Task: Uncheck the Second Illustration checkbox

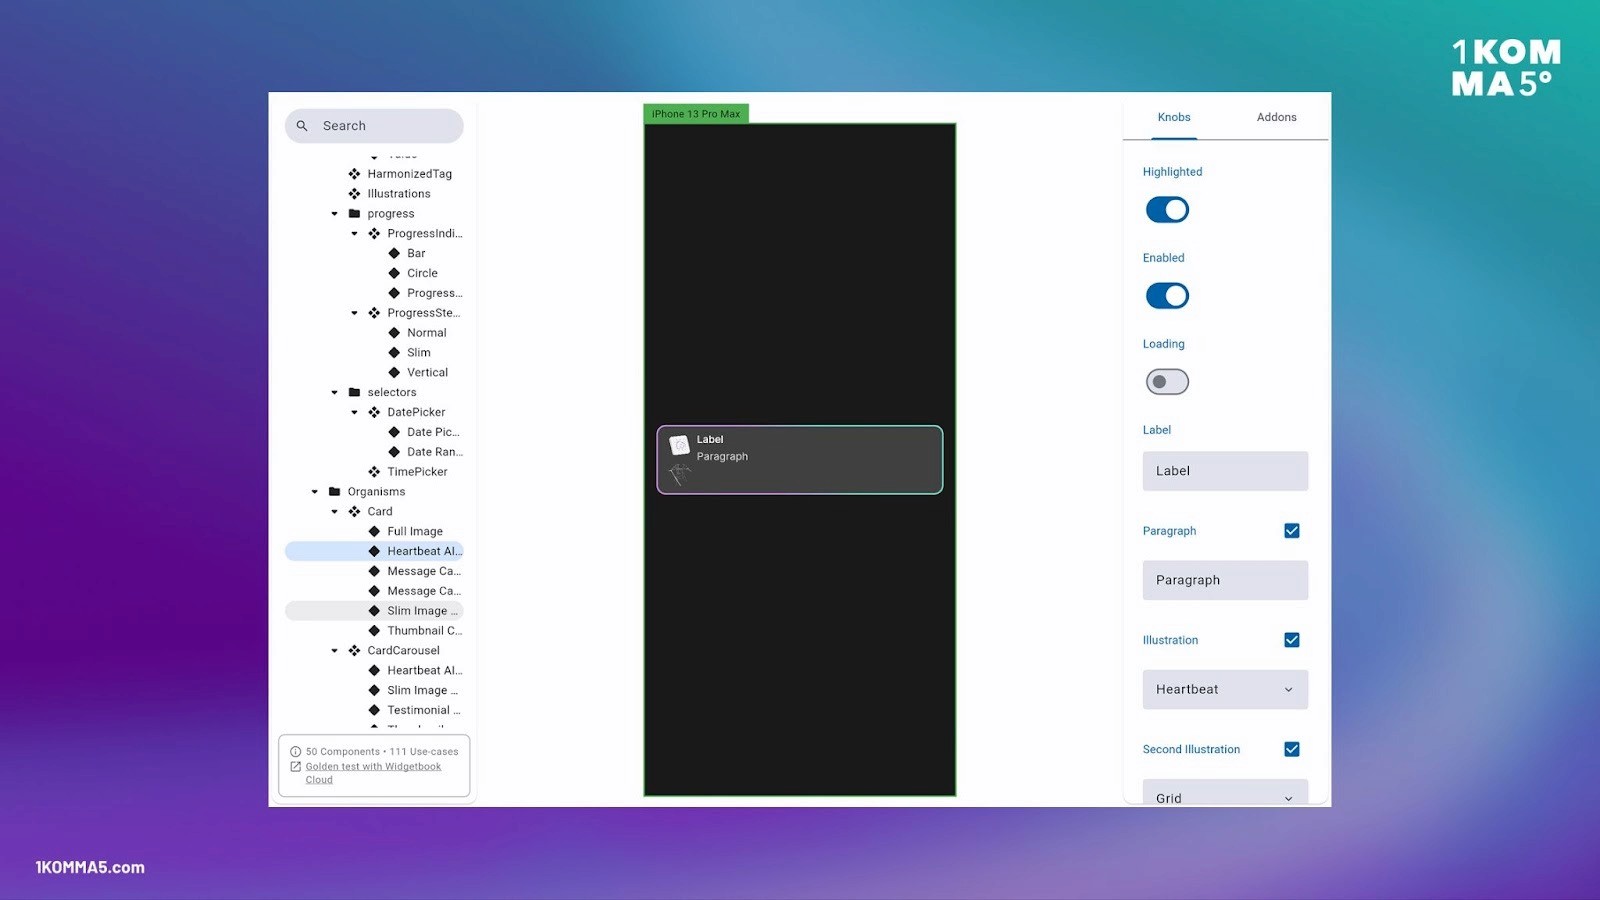Action: click(1291, 748)
